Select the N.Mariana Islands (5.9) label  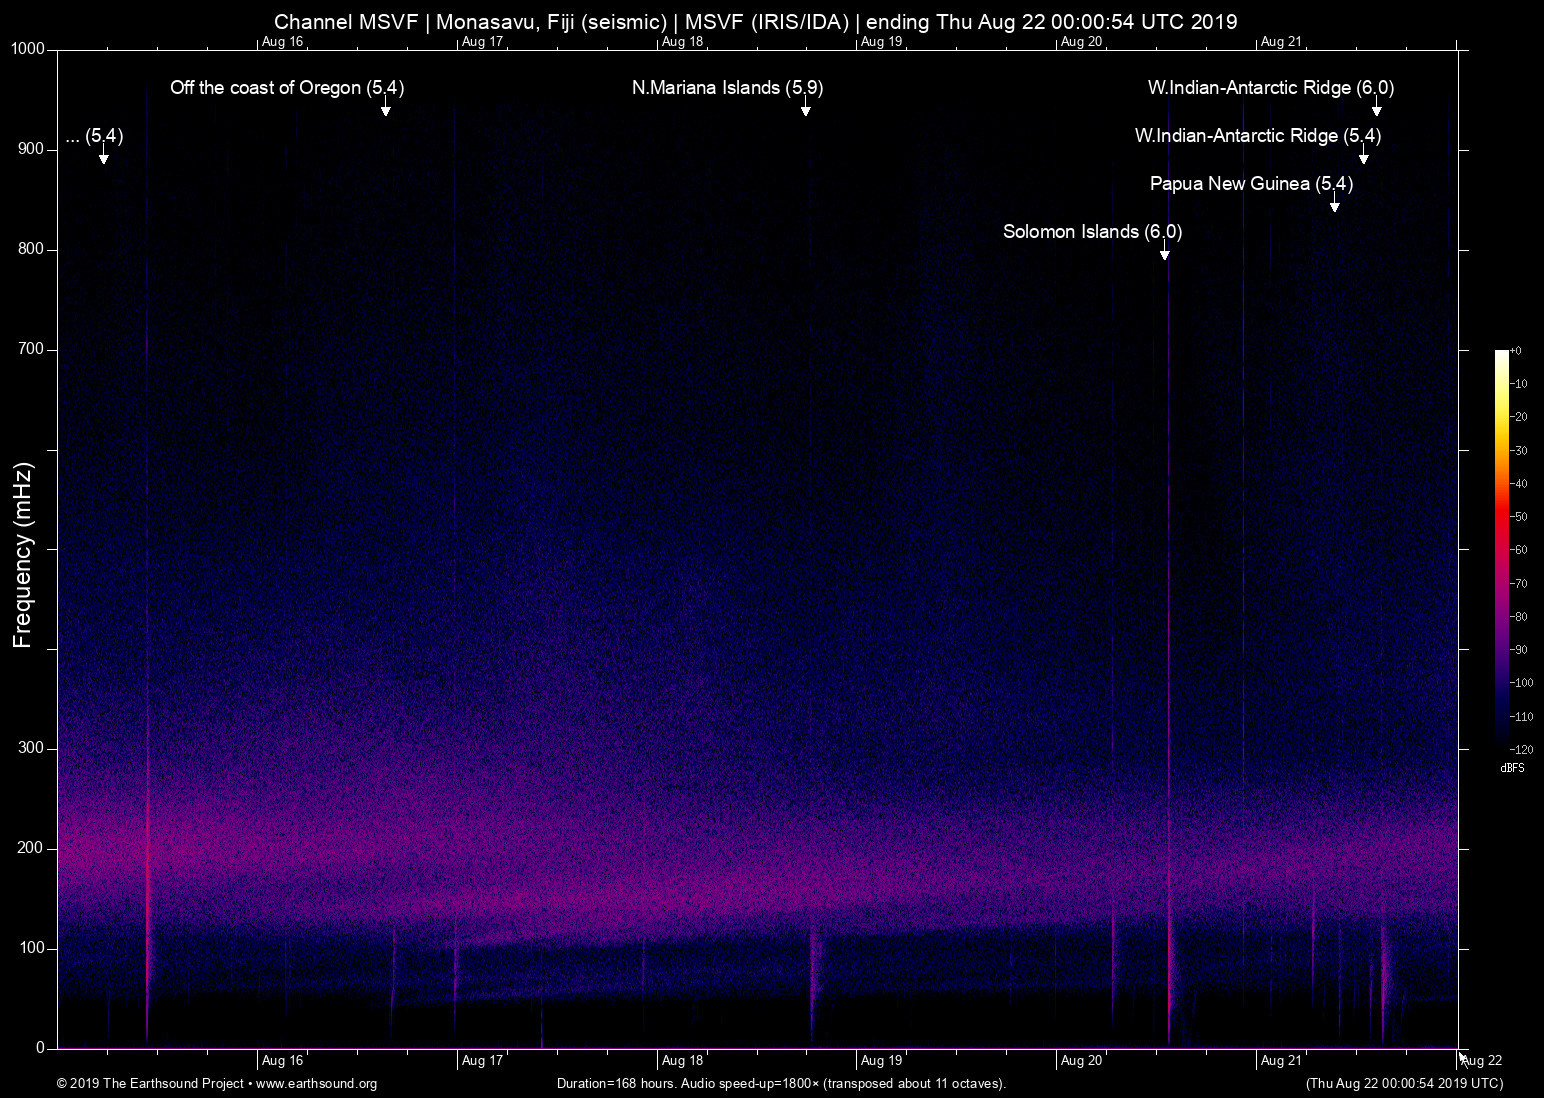(x=727, y=88)
